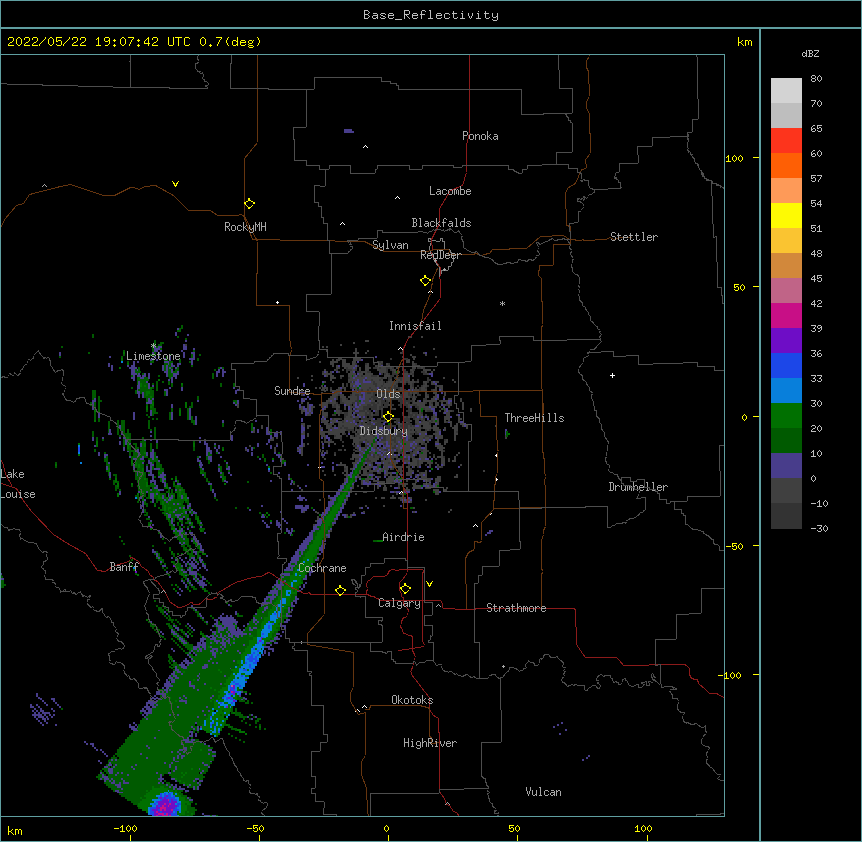Click the RockyMH label
This screenshot has height=842, width=862.
click(245, 227)
